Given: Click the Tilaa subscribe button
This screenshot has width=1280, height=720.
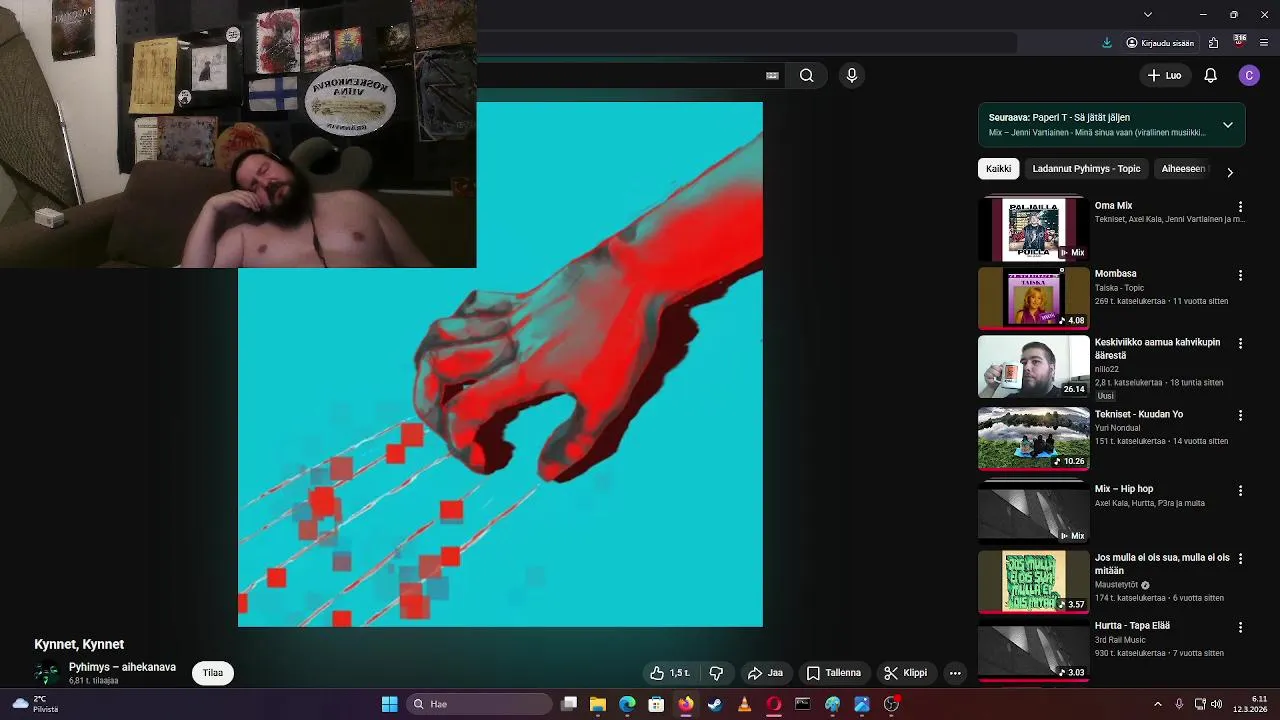Looking at the screenshot, I should point(213,673).
